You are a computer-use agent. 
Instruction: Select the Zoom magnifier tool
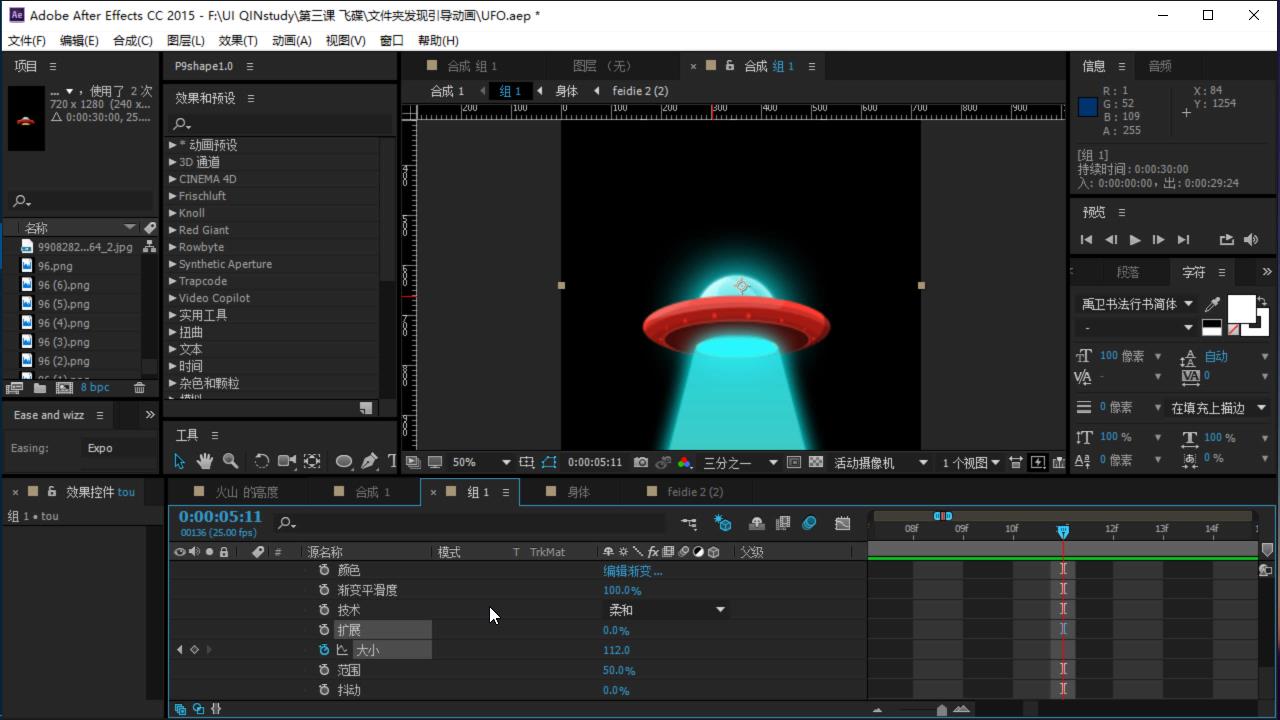[231, 461]
